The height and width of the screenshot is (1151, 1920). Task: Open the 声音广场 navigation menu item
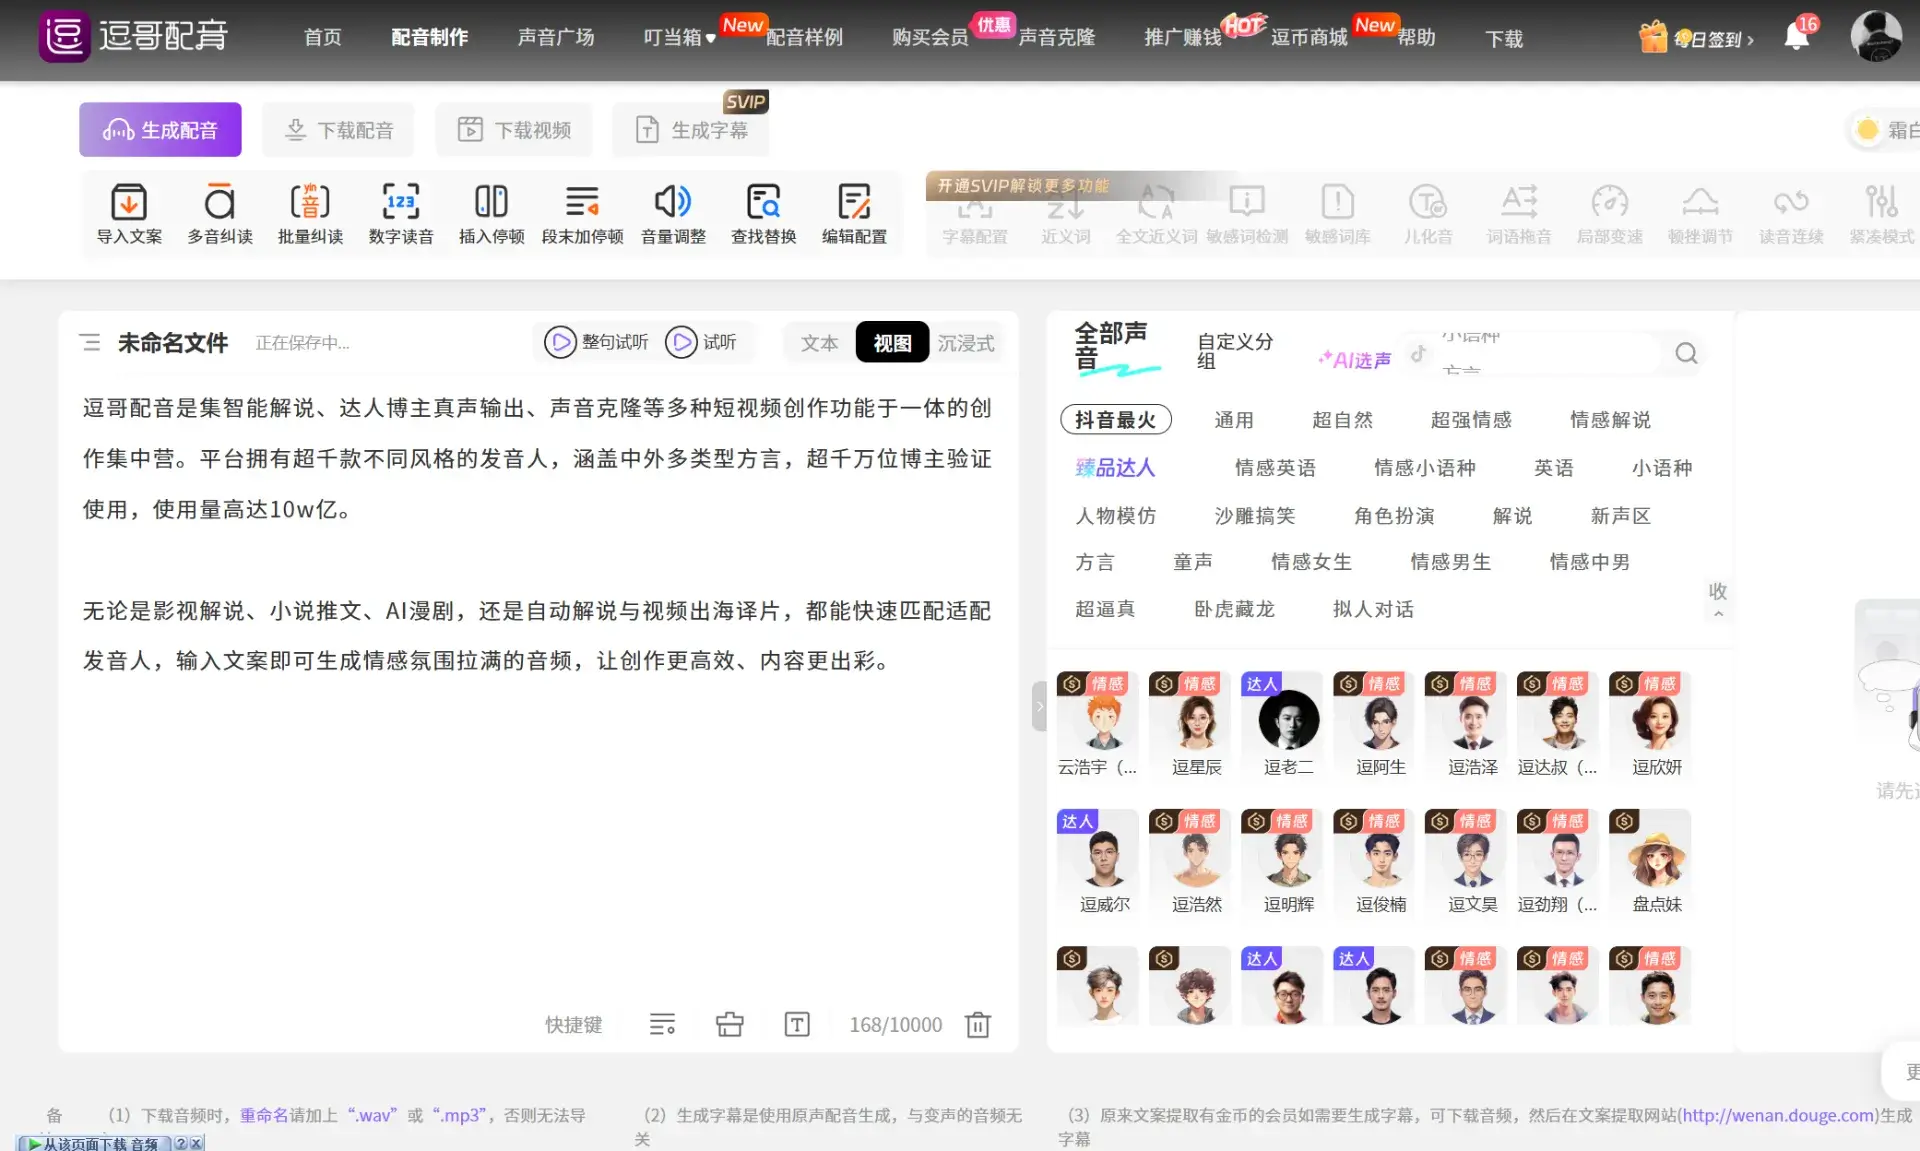pos(556,38)
